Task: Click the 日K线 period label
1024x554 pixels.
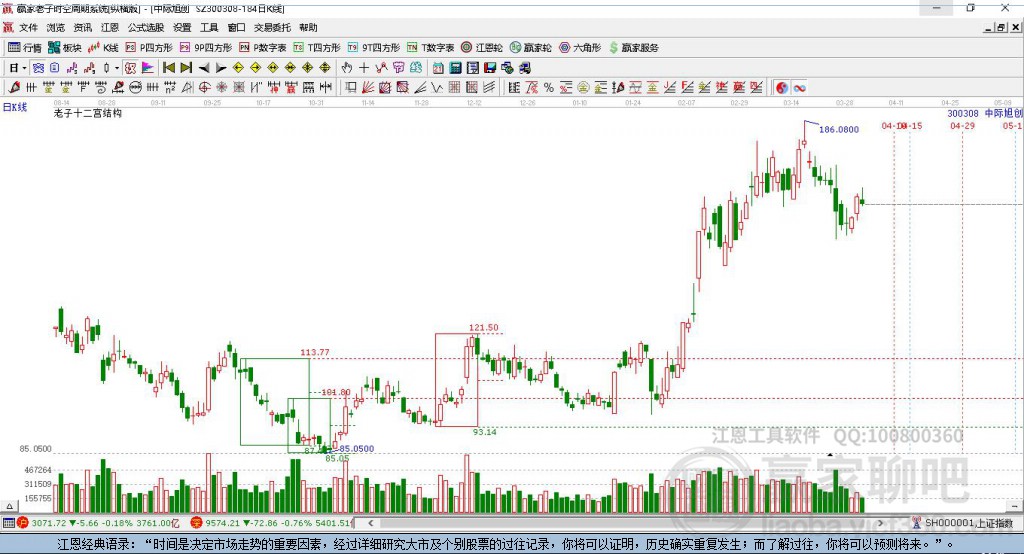Action: tap(14, 107)
